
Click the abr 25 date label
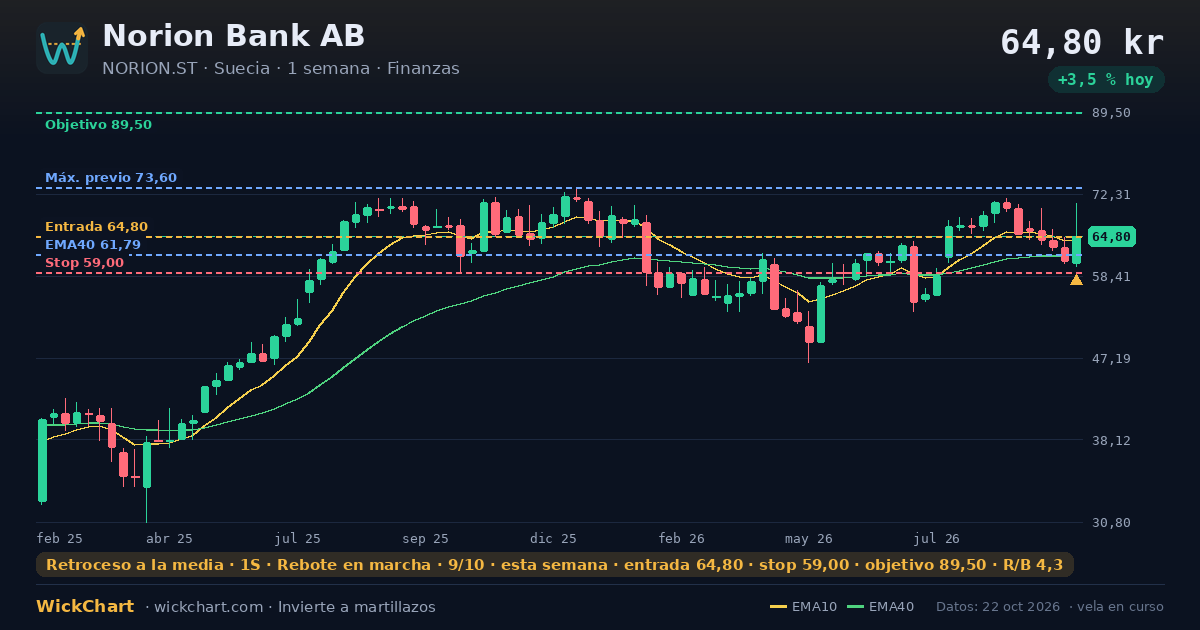[169, 538]
